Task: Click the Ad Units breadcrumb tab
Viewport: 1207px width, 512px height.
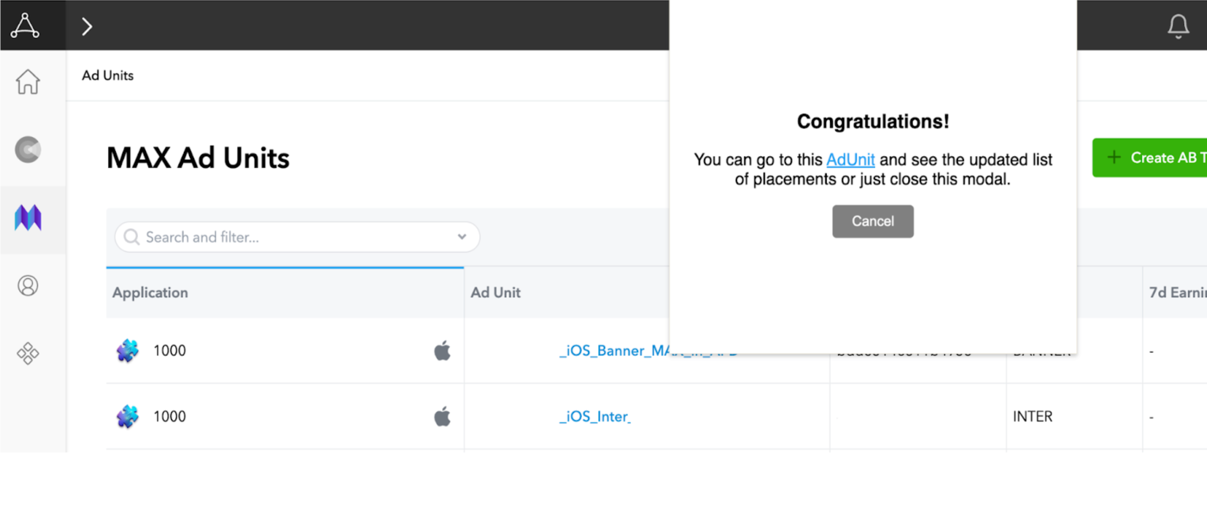Action: click(108, 76)
